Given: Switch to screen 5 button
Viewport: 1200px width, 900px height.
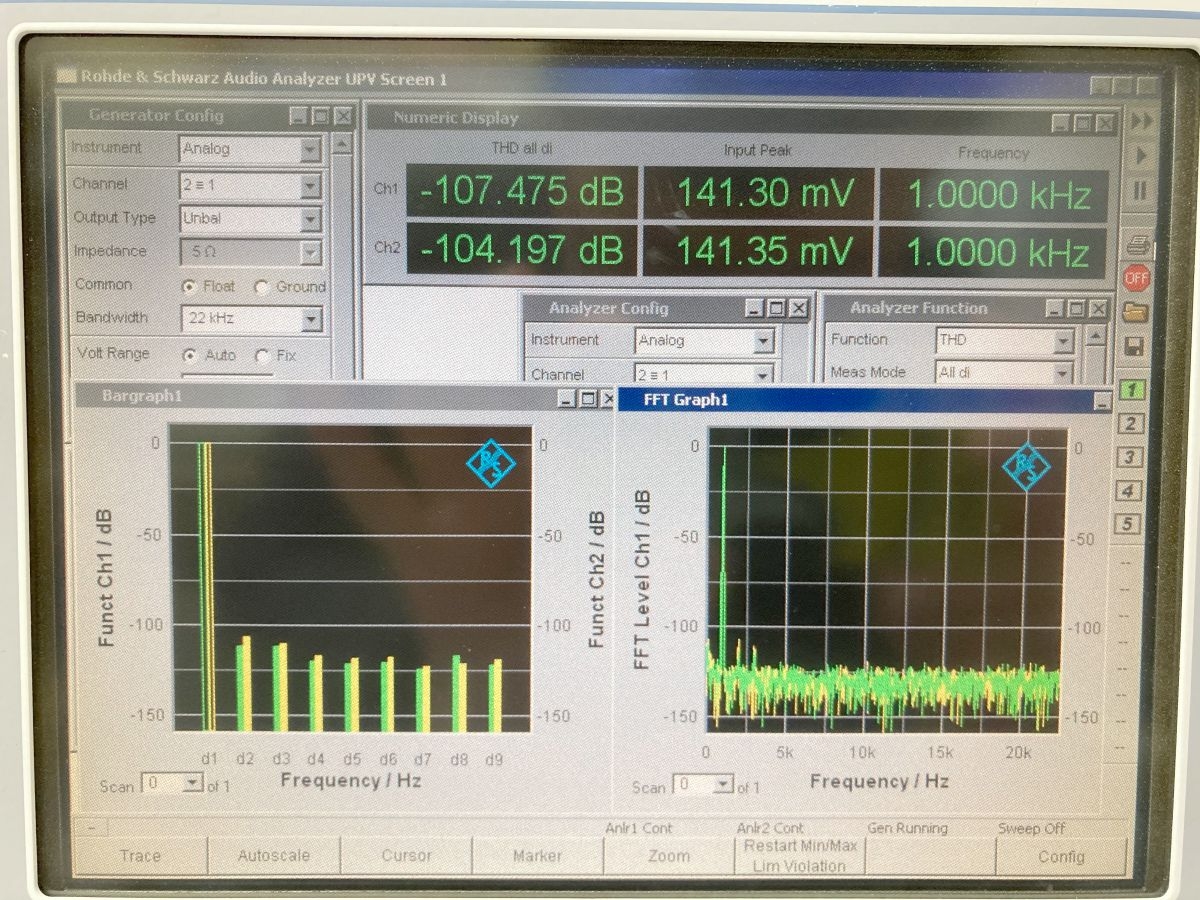Looking at the screenshot, I should (x=1128, y=524).
